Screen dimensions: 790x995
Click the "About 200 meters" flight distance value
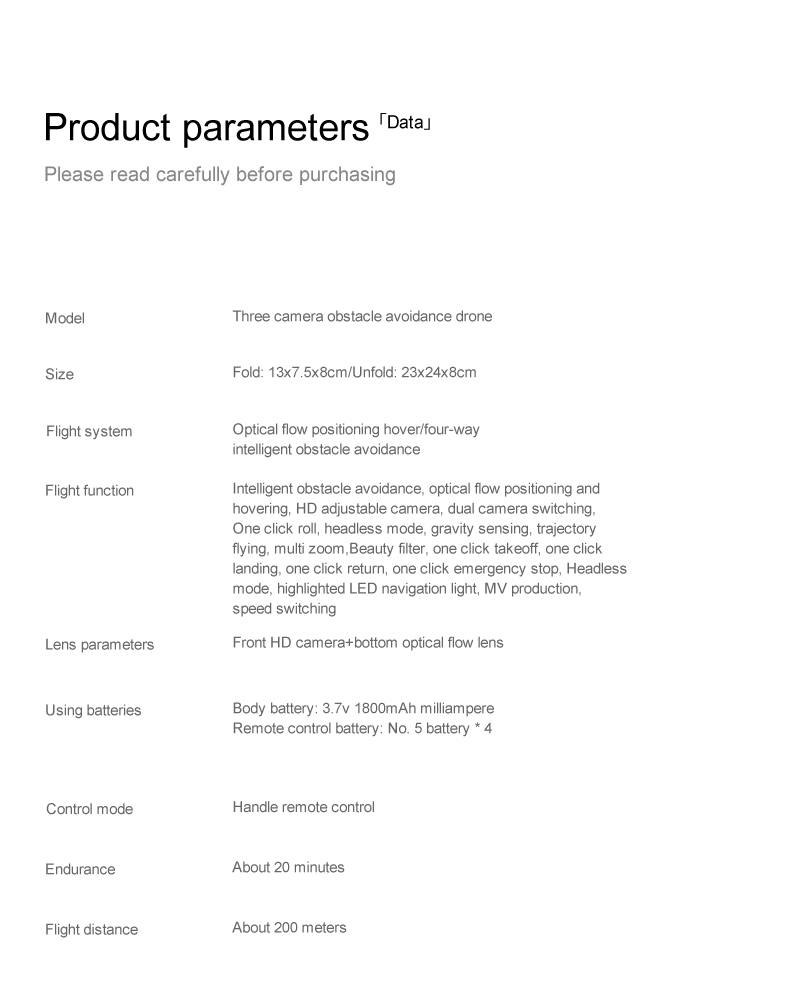point(289,928)
